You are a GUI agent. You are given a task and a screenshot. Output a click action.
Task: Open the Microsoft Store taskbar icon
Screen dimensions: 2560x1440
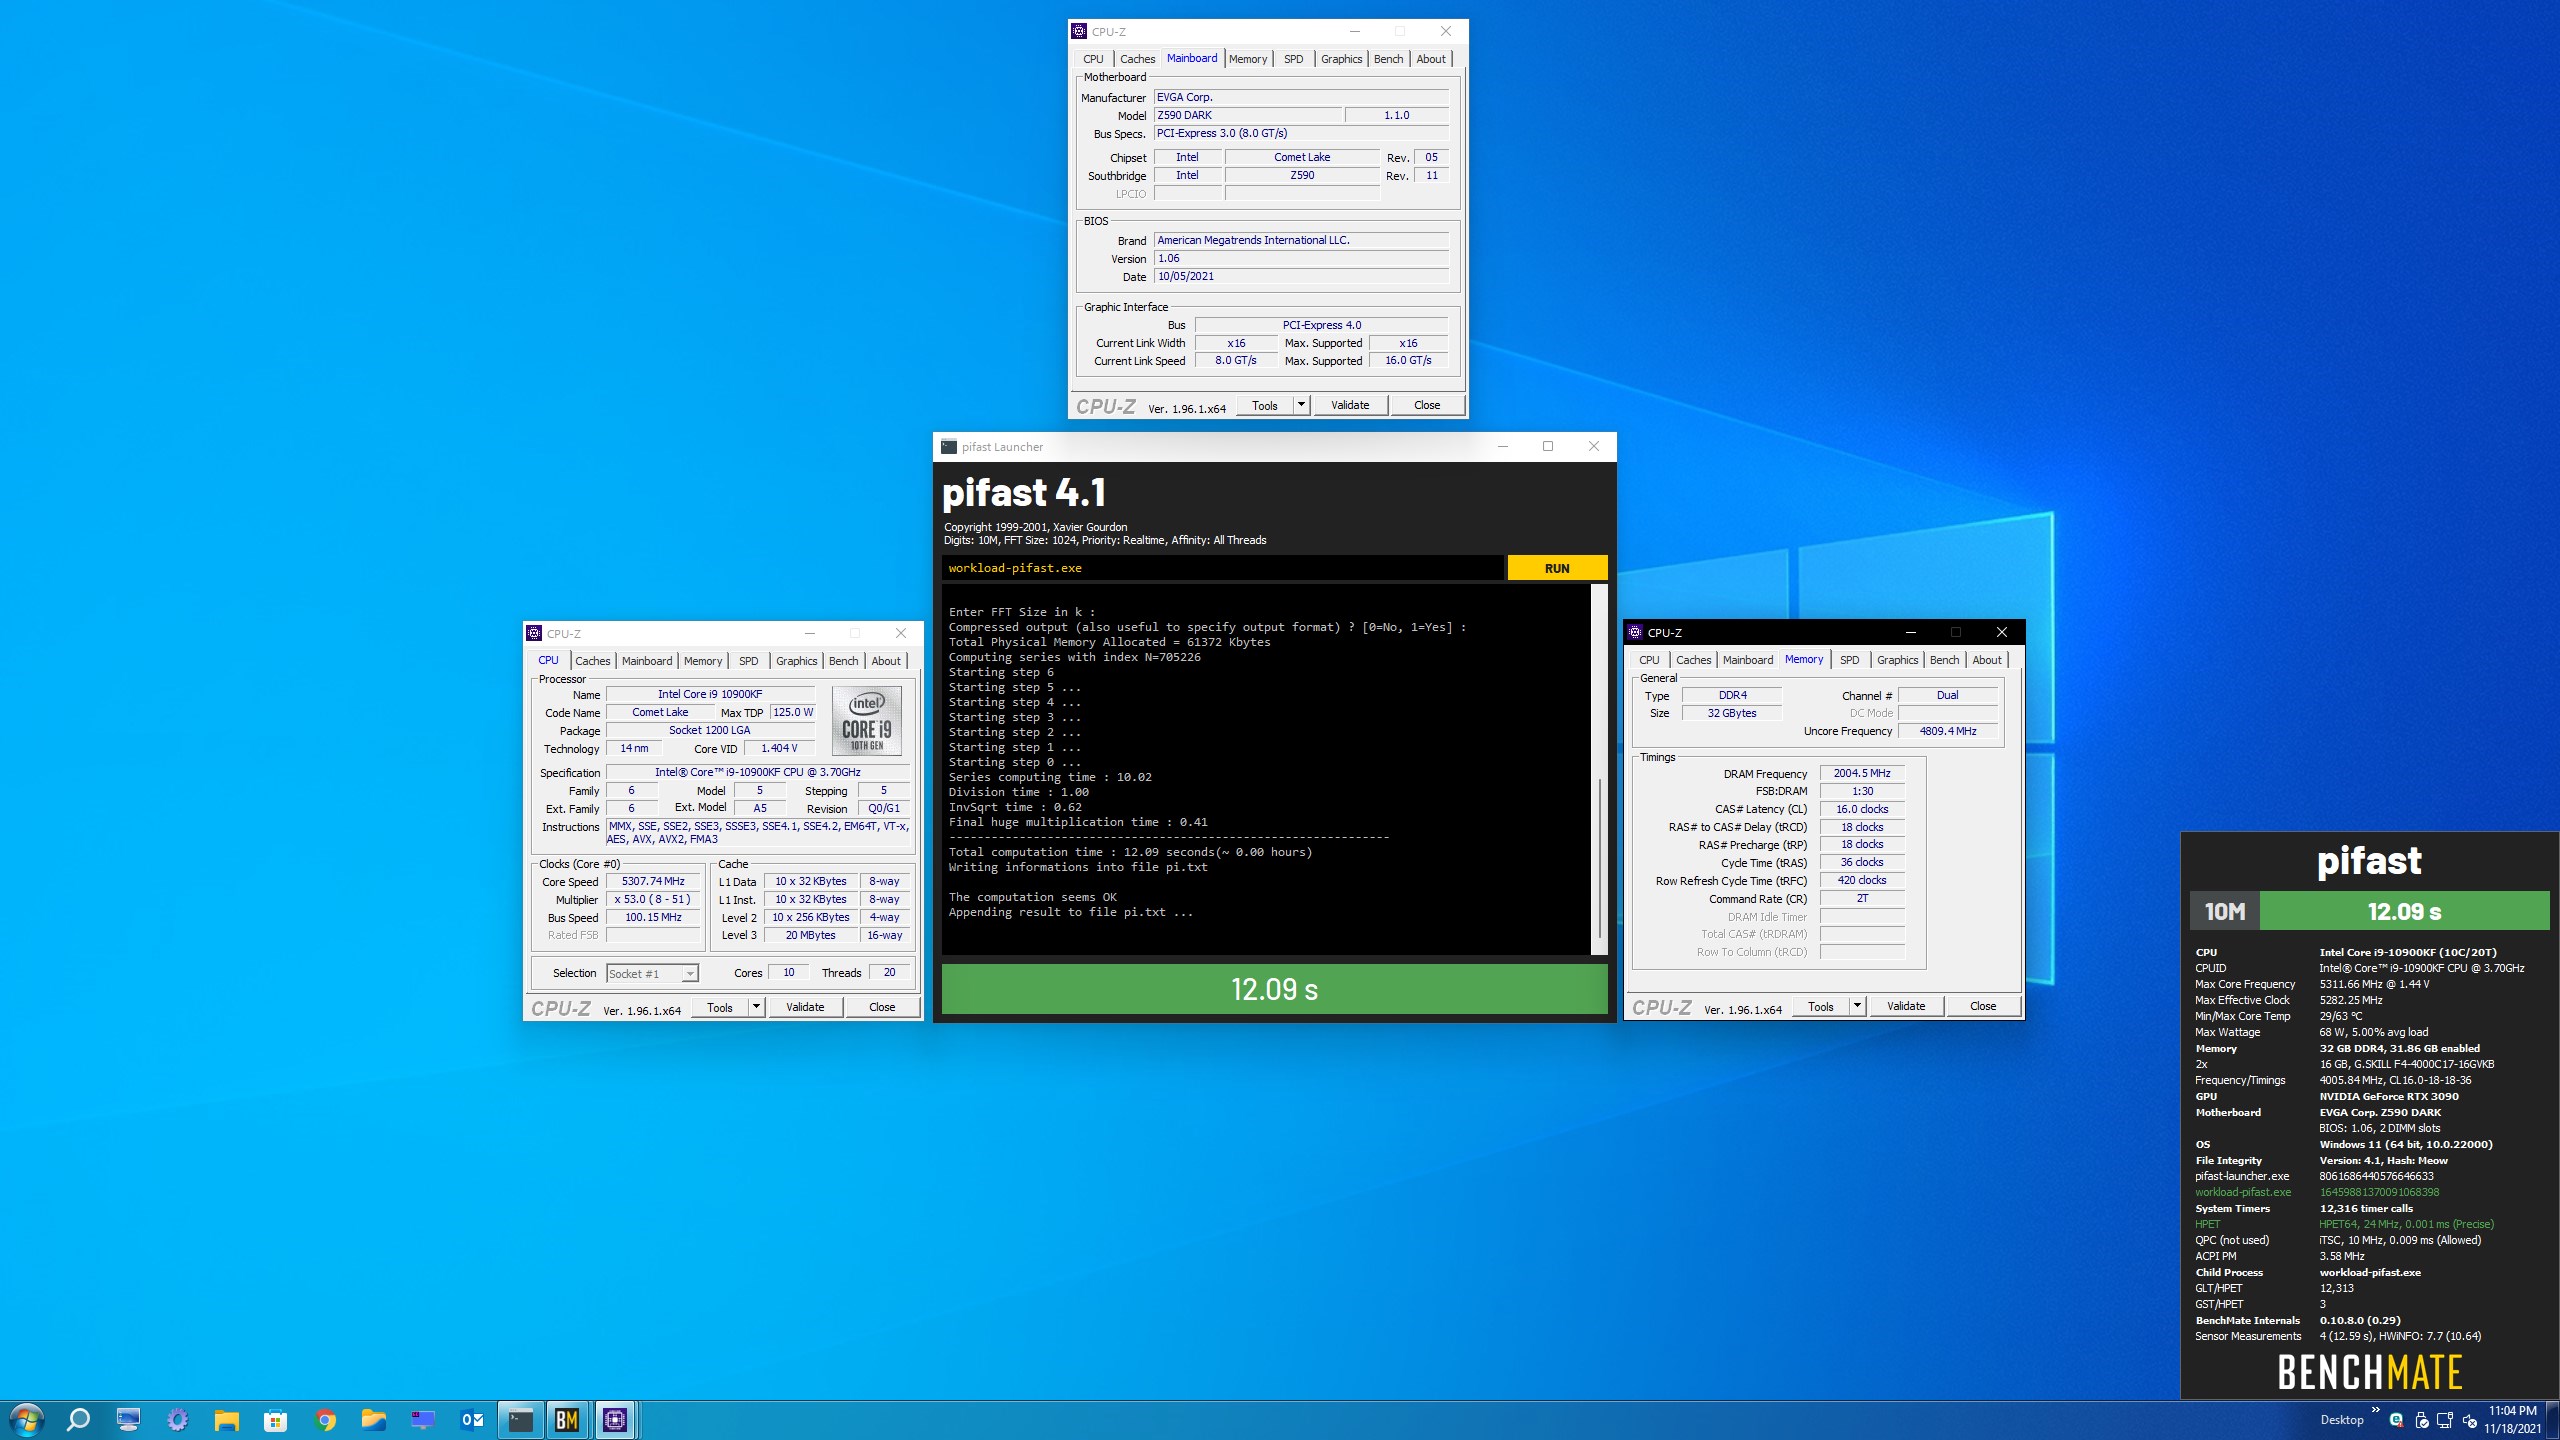tap(275, 1420)
